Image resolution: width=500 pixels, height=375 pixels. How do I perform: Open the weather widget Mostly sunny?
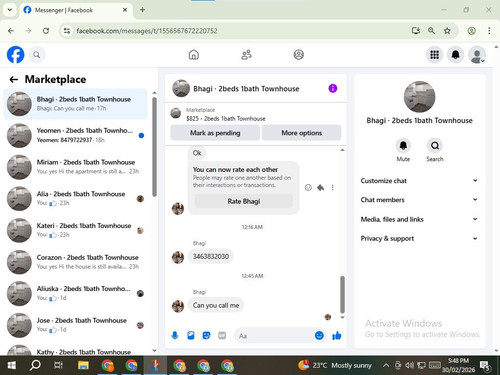click(335, 365)
